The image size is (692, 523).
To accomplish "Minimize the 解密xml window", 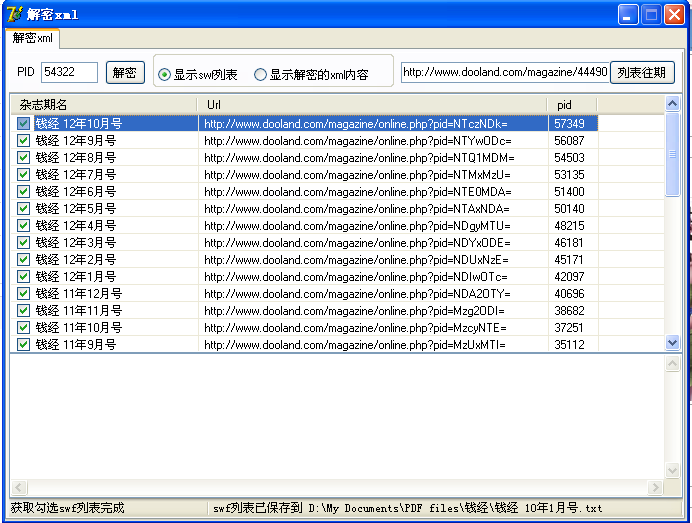I will pyautogui.click(x=628, y=15).
